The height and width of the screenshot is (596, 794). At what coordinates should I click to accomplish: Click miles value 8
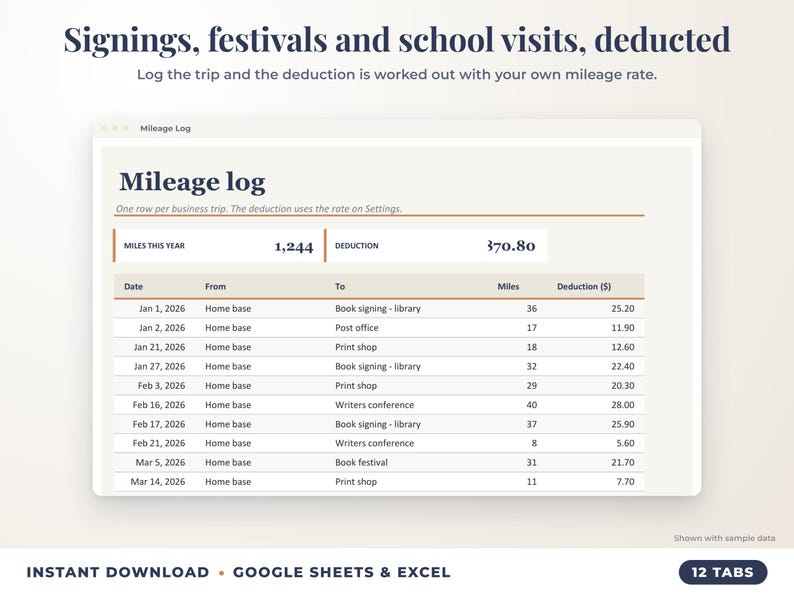click(534, 443)
